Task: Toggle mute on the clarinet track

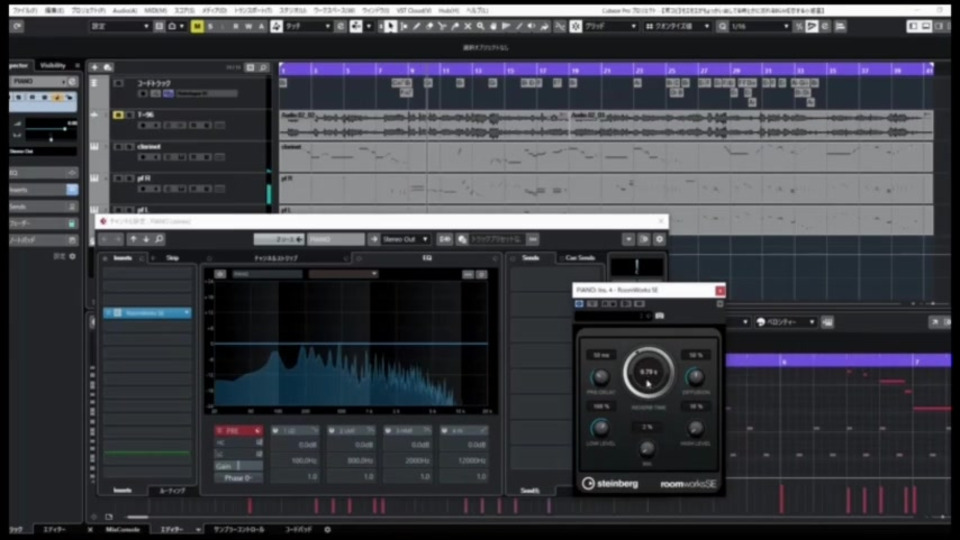Action: pyautogui.click(x=118, y=147)
